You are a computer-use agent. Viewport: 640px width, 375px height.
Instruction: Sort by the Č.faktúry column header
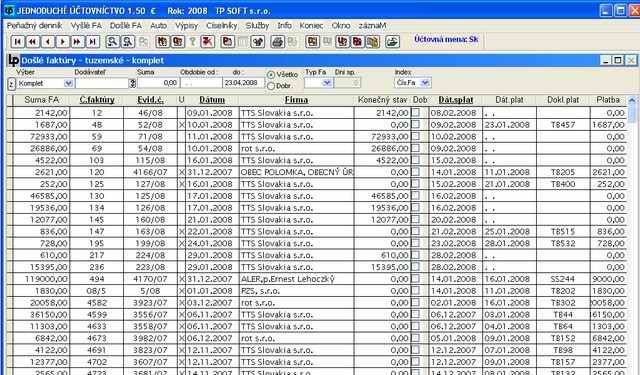click(x=97, y=100)
